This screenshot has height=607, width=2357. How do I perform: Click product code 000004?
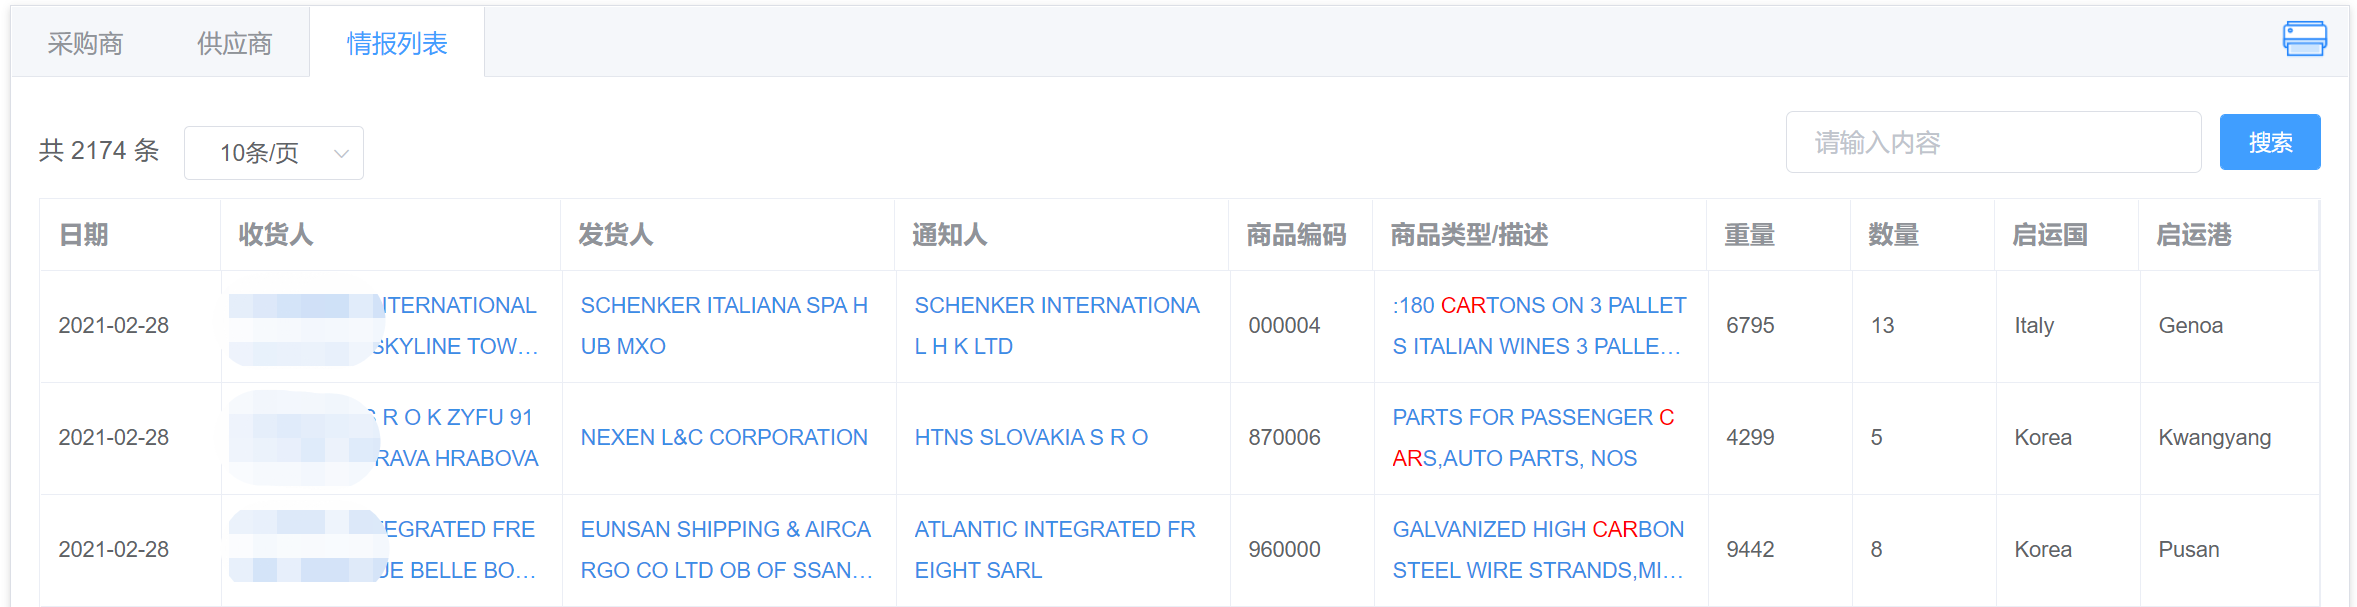click(x=1284, y=326)
